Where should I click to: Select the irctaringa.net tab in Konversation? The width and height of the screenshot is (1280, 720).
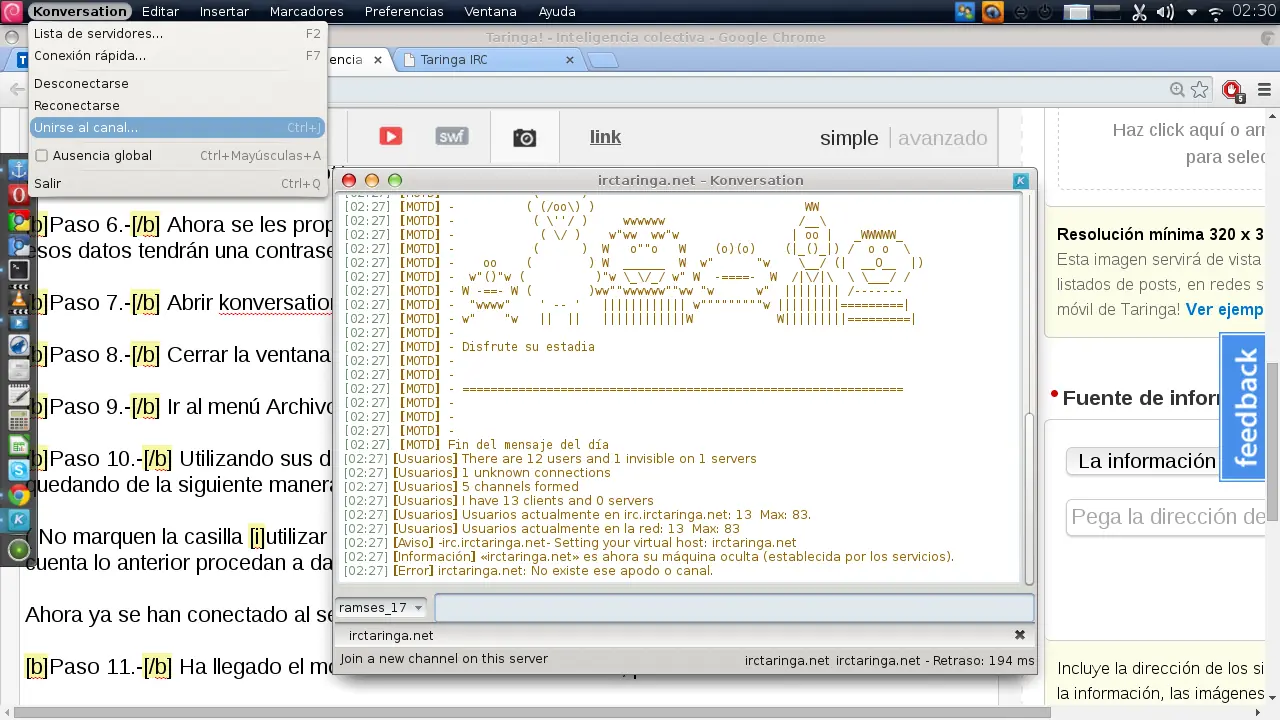tap(391, 635)
